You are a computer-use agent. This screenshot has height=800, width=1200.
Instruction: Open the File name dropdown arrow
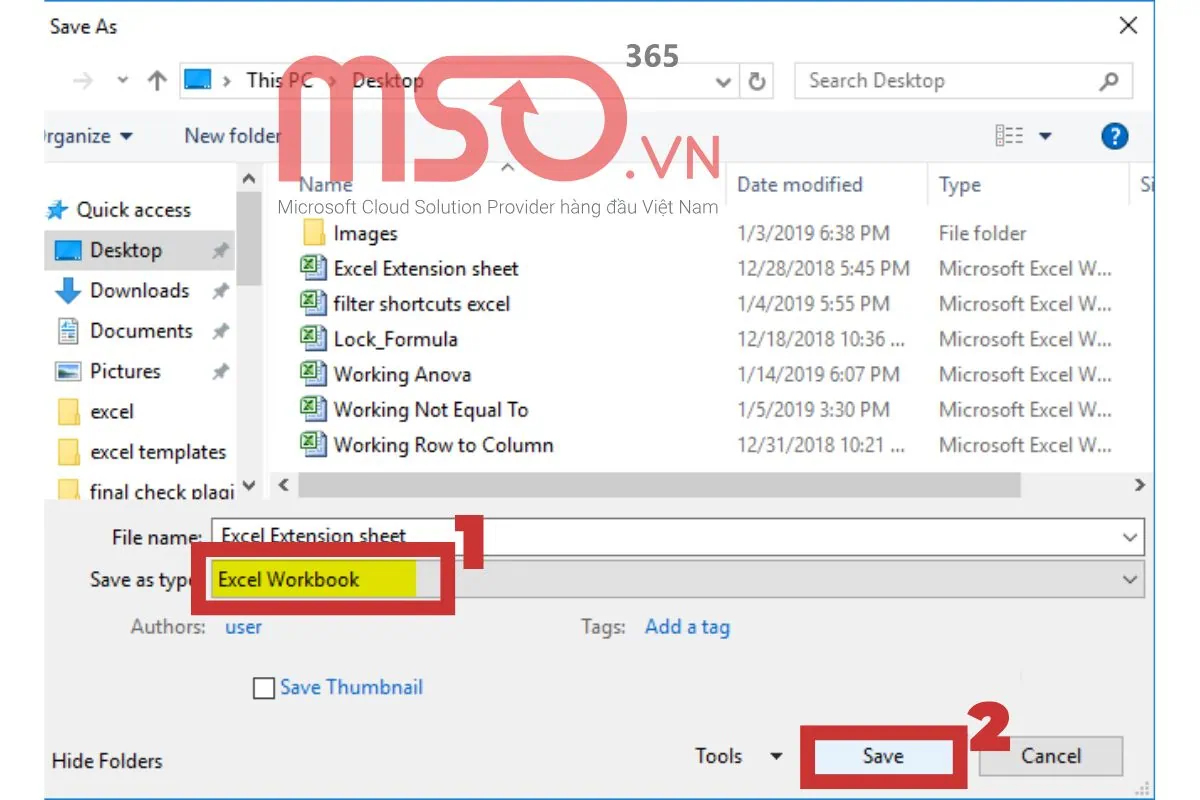1130,537
